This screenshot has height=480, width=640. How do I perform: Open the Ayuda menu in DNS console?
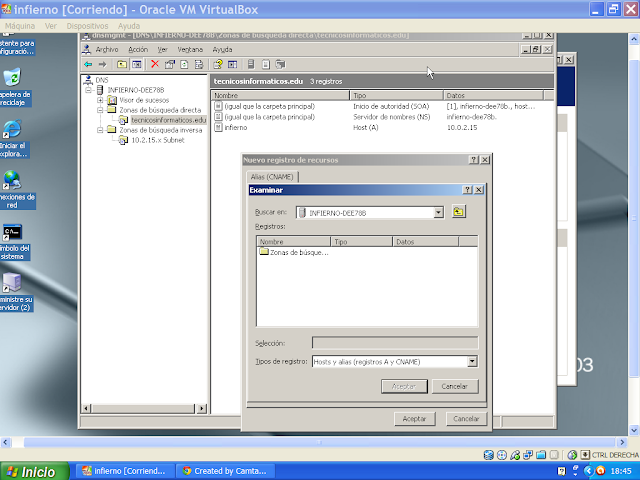[x=222, y=49]
